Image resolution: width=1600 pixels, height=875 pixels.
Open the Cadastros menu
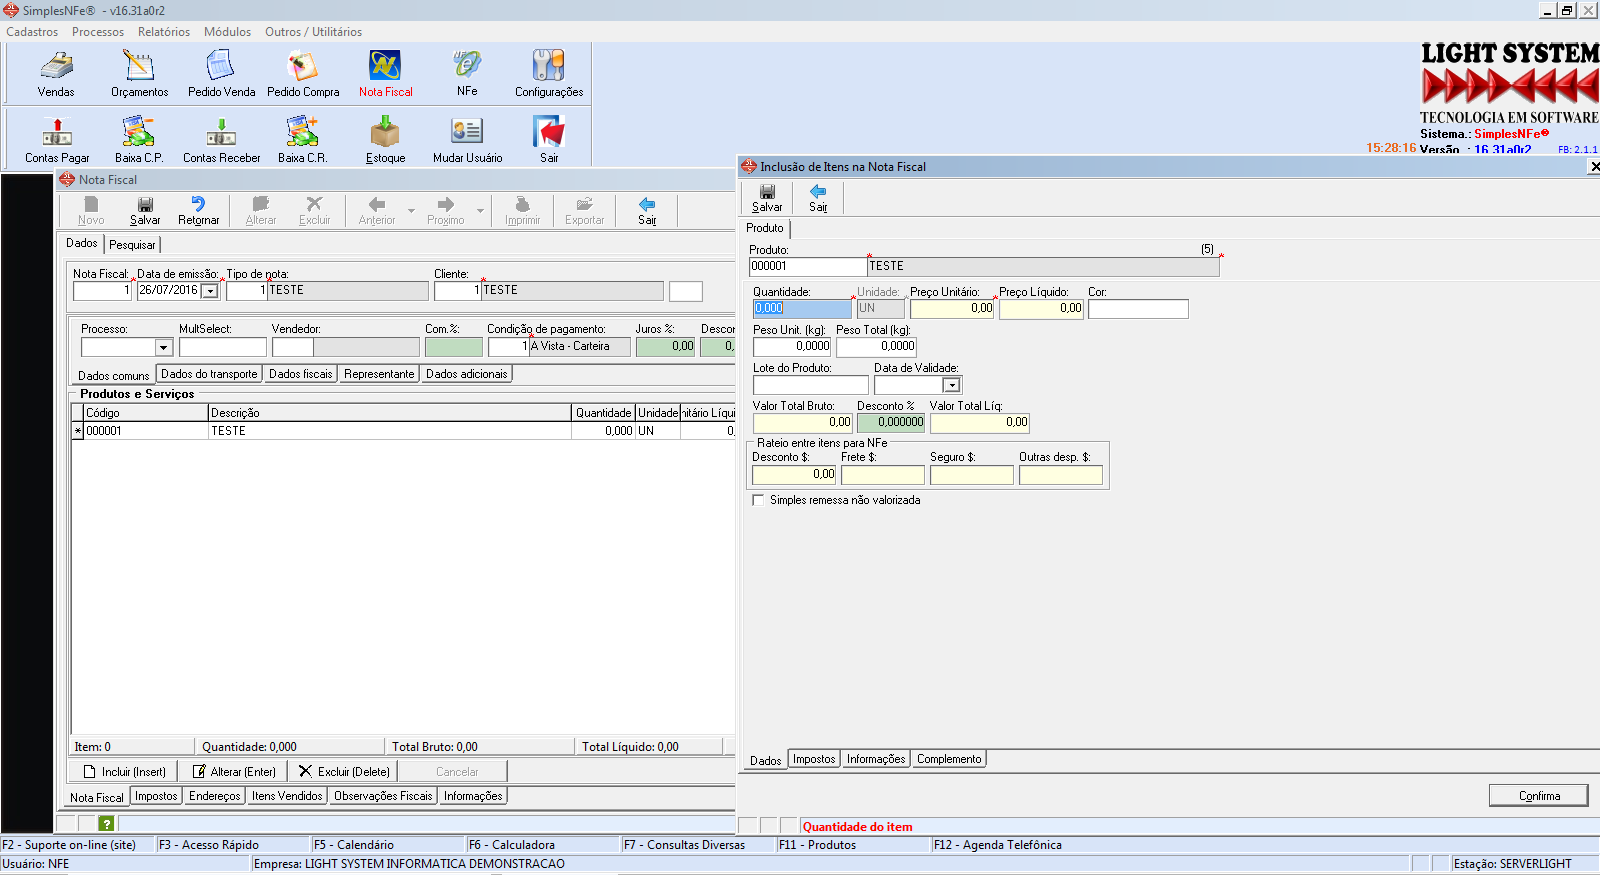[32, 32]
